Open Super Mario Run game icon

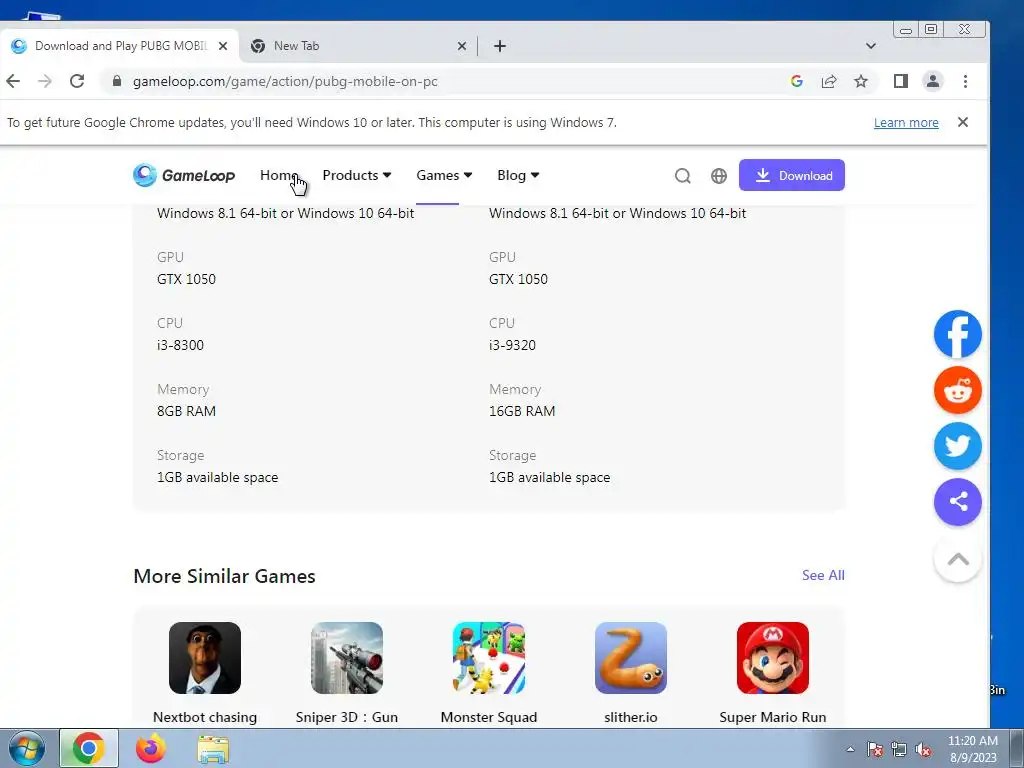pos(773,658)
